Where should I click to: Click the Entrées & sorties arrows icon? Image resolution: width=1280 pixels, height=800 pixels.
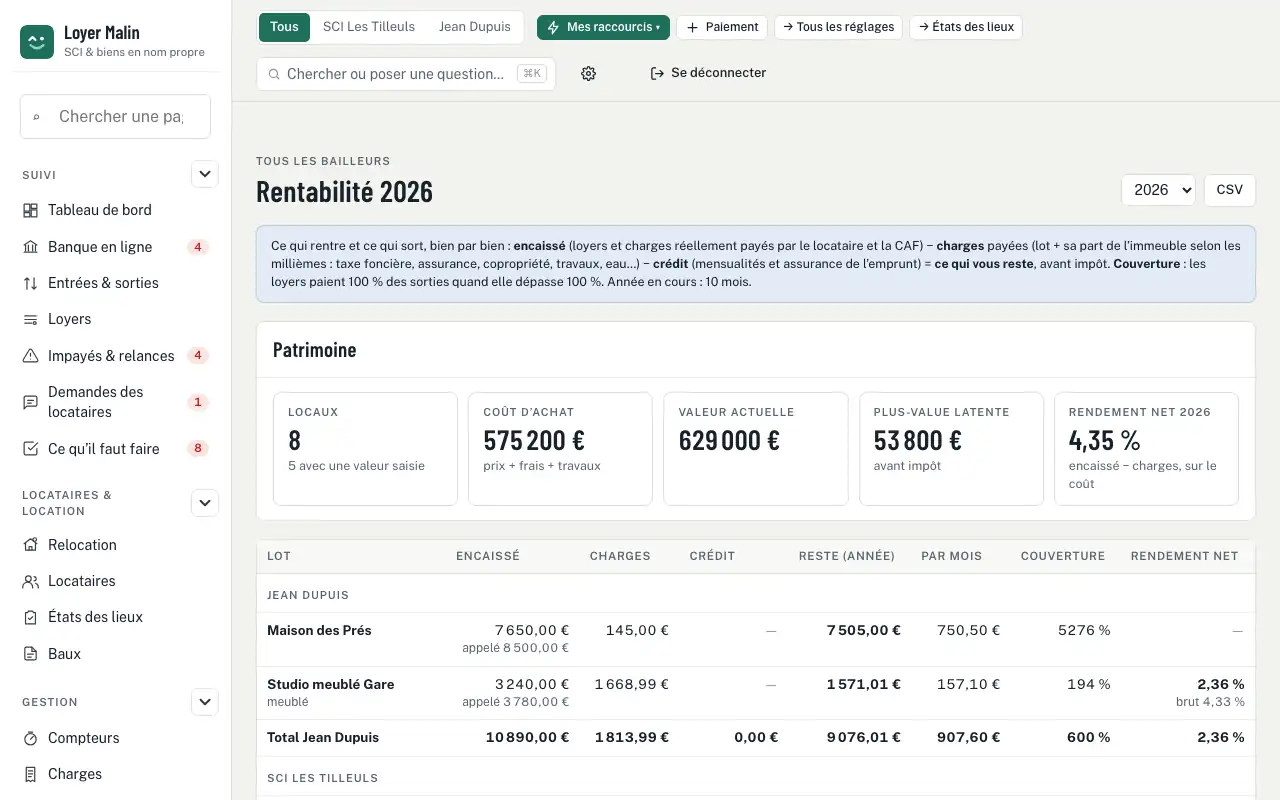(30, 283)
